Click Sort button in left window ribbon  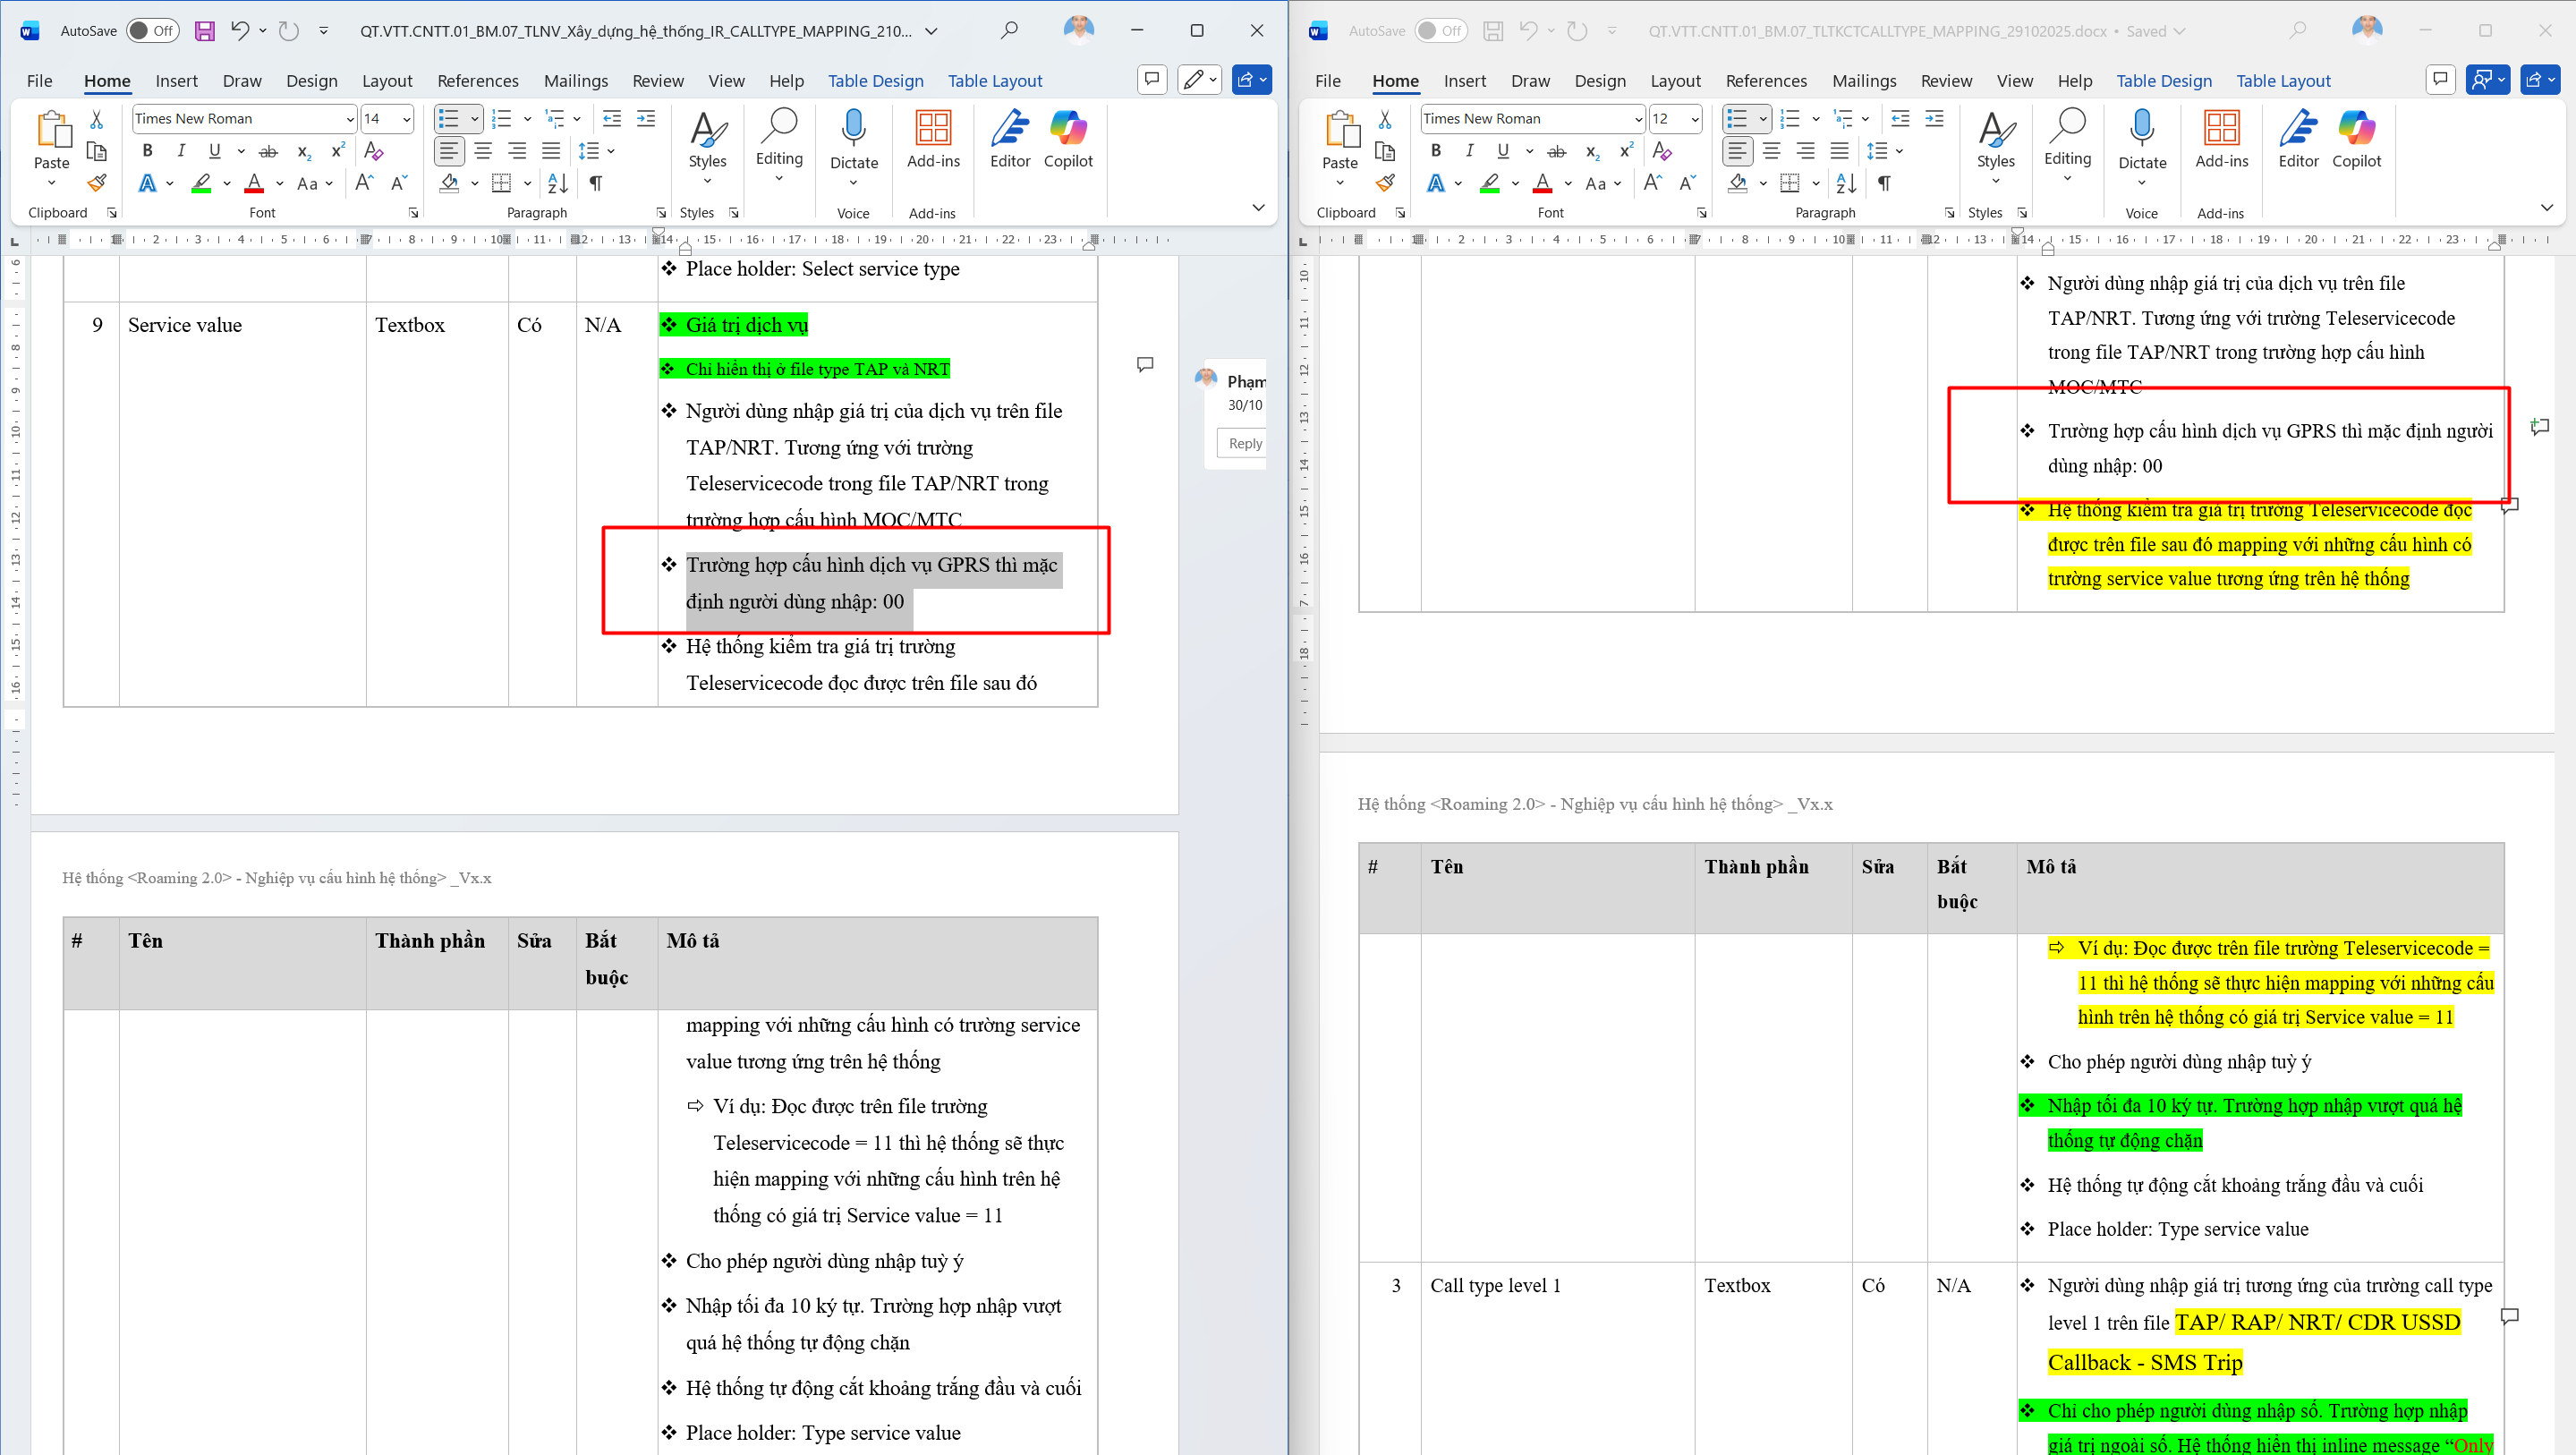point(558,183)
